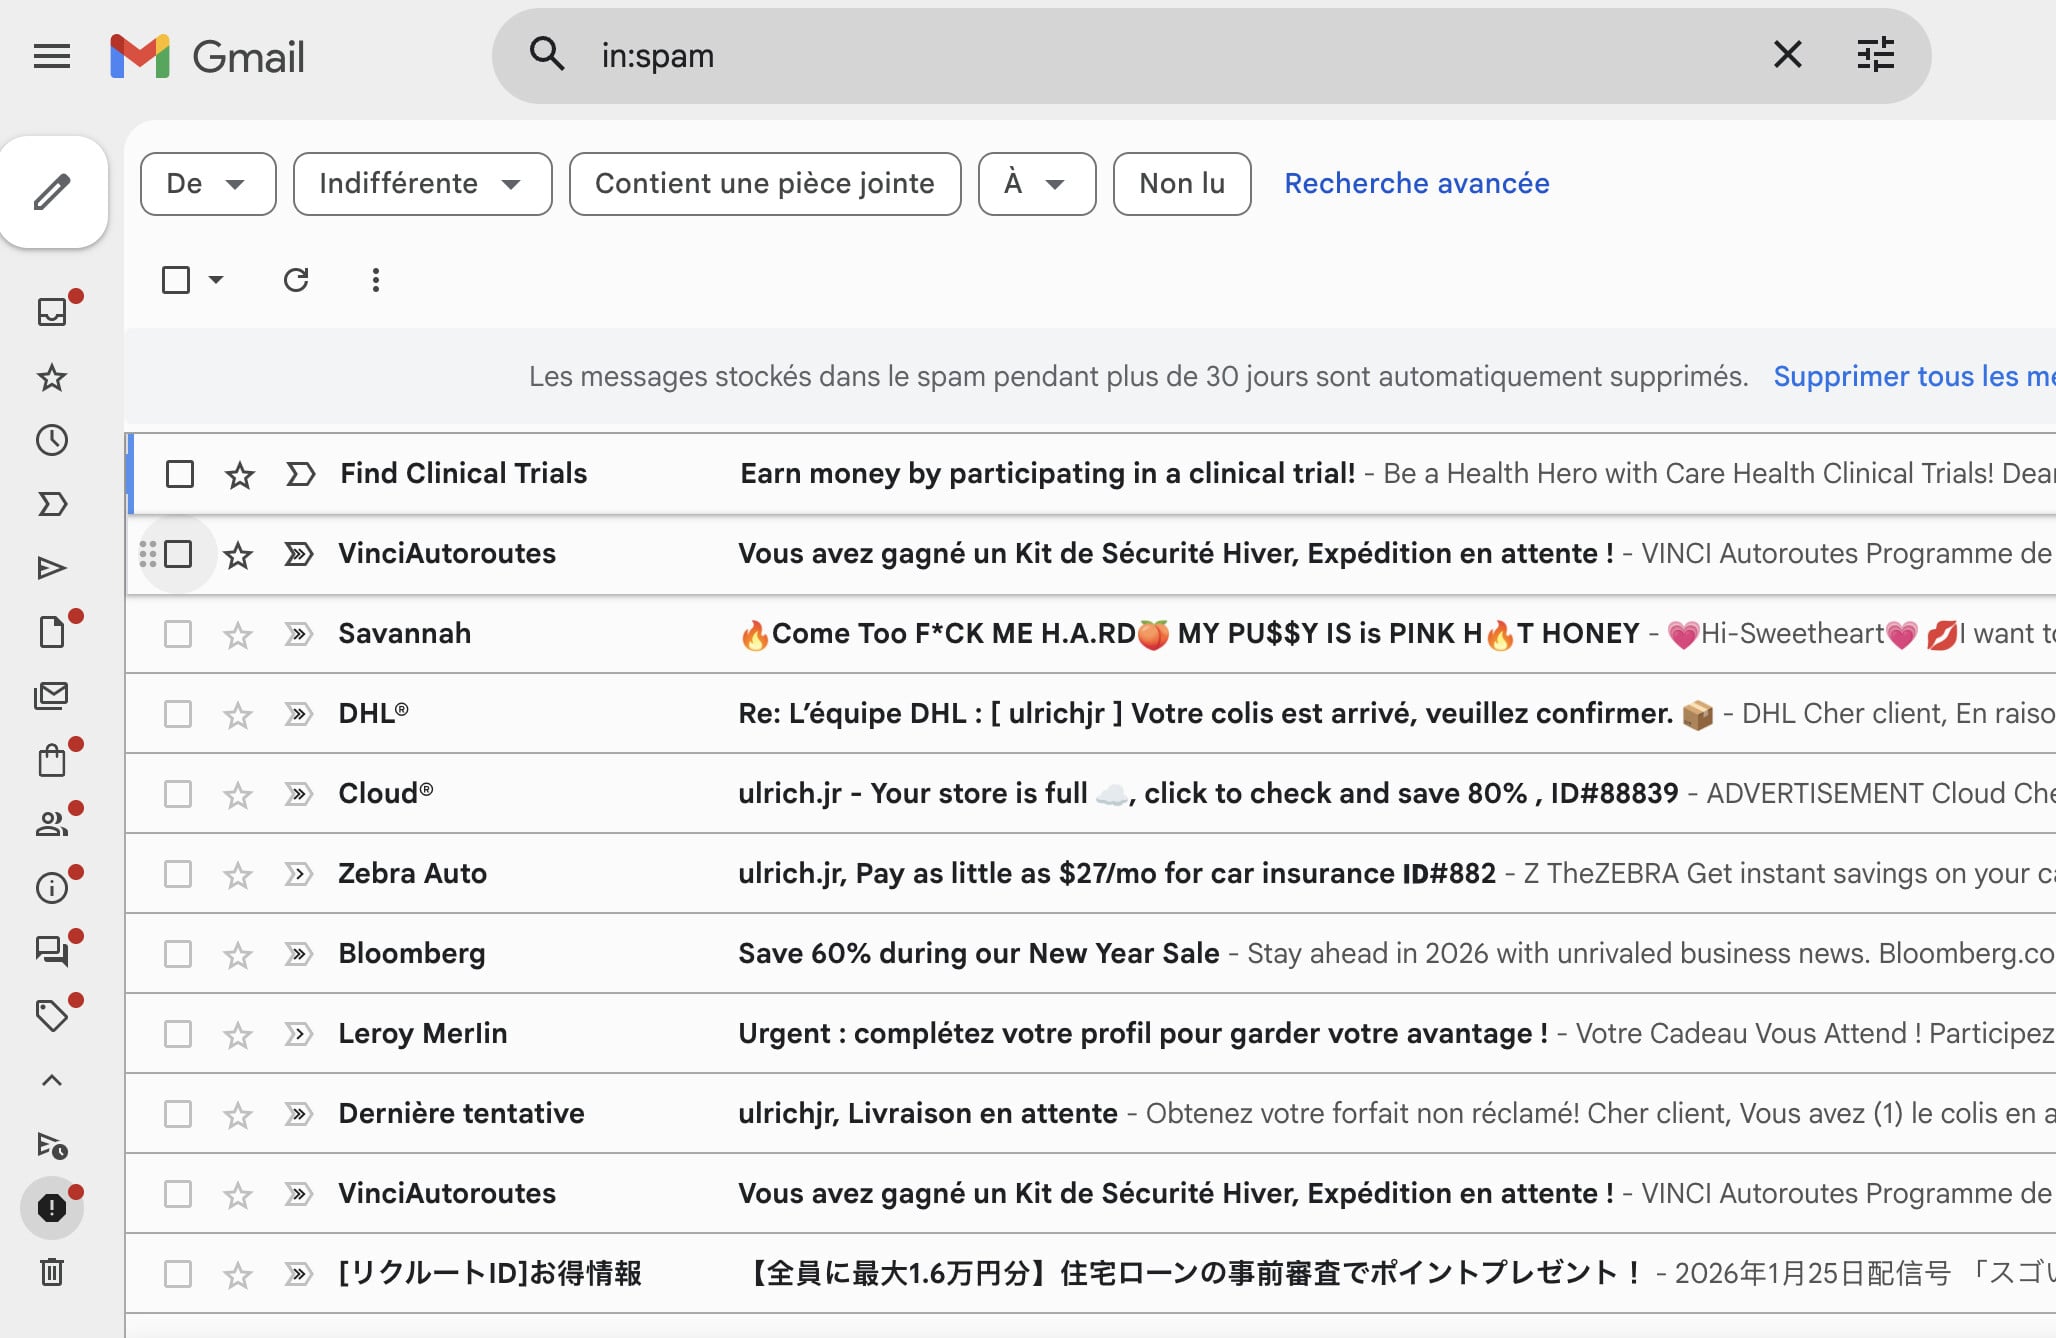This screenshot has height=1338, width=2056.
Task: Open search options slider icon
Action: pos(1875,55)
